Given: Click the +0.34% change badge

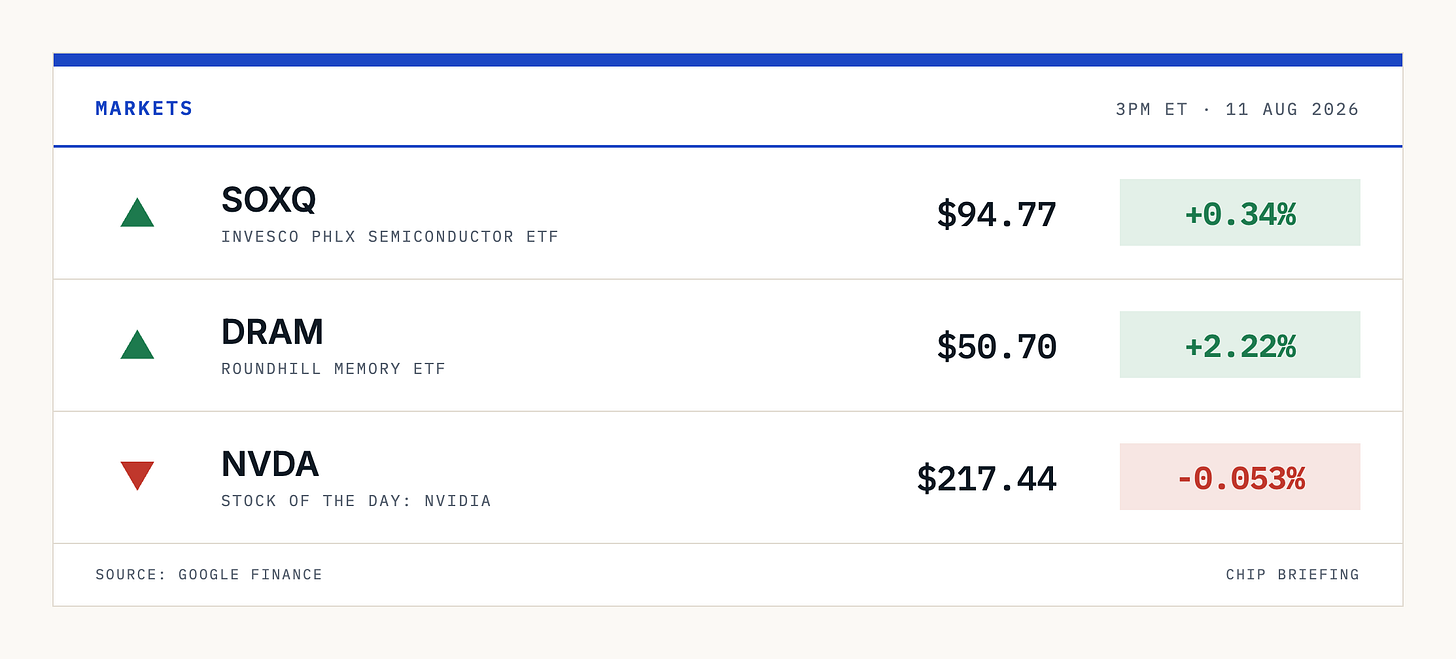Looking at the screenshot, I should 1240,212.
